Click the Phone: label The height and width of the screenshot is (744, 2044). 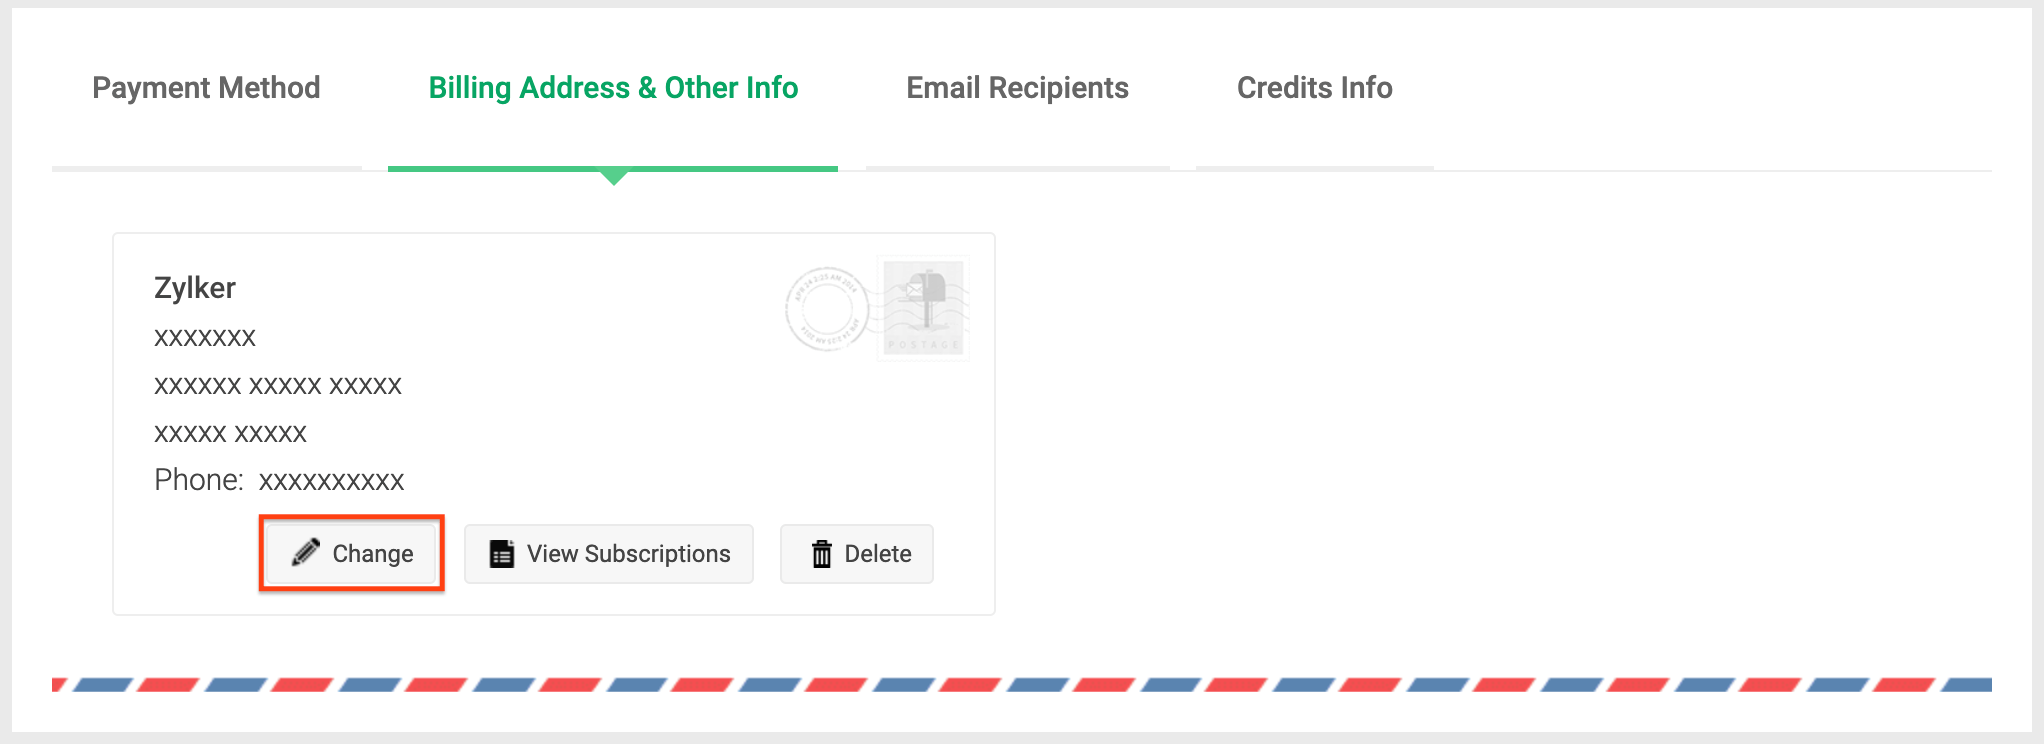[199, 481]
